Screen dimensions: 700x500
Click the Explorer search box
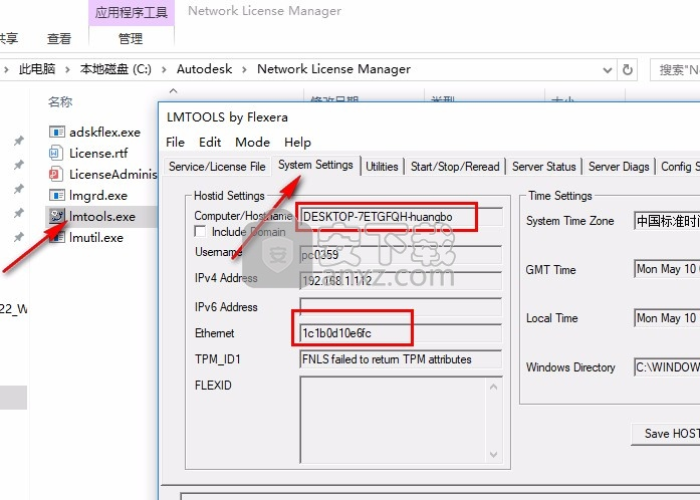(675, 70)
